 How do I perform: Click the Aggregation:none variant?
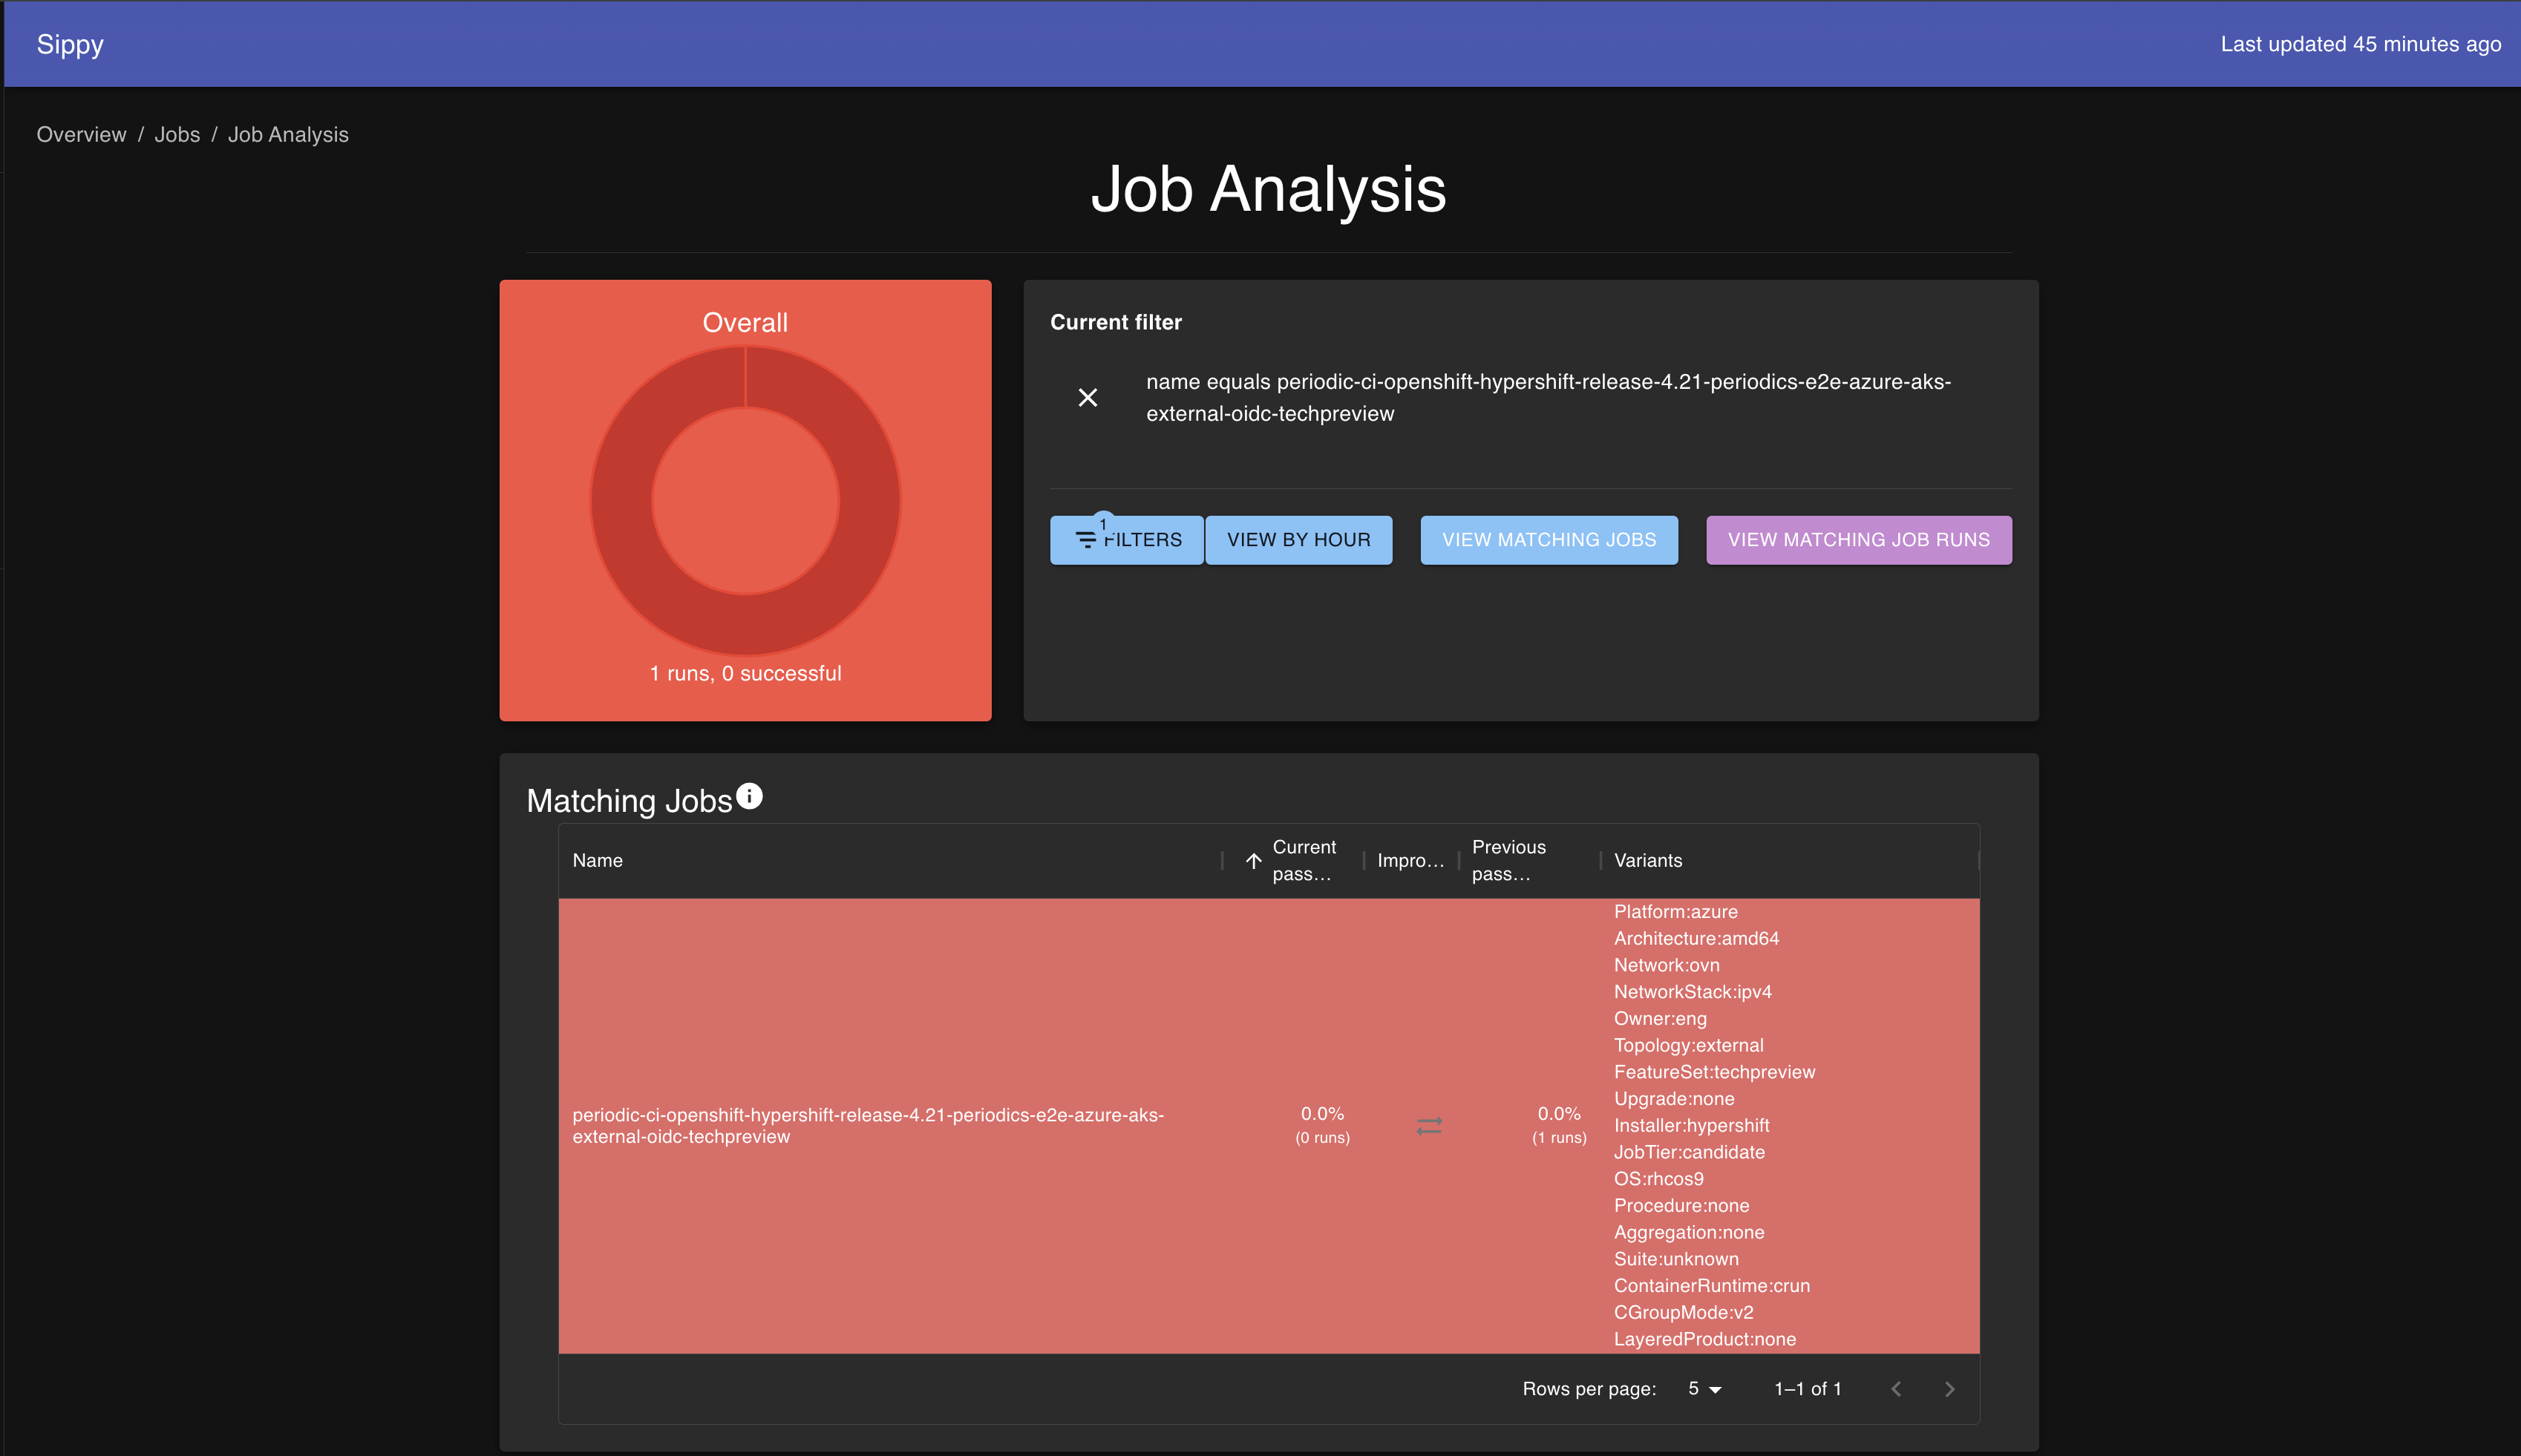click(1689, 1233)
